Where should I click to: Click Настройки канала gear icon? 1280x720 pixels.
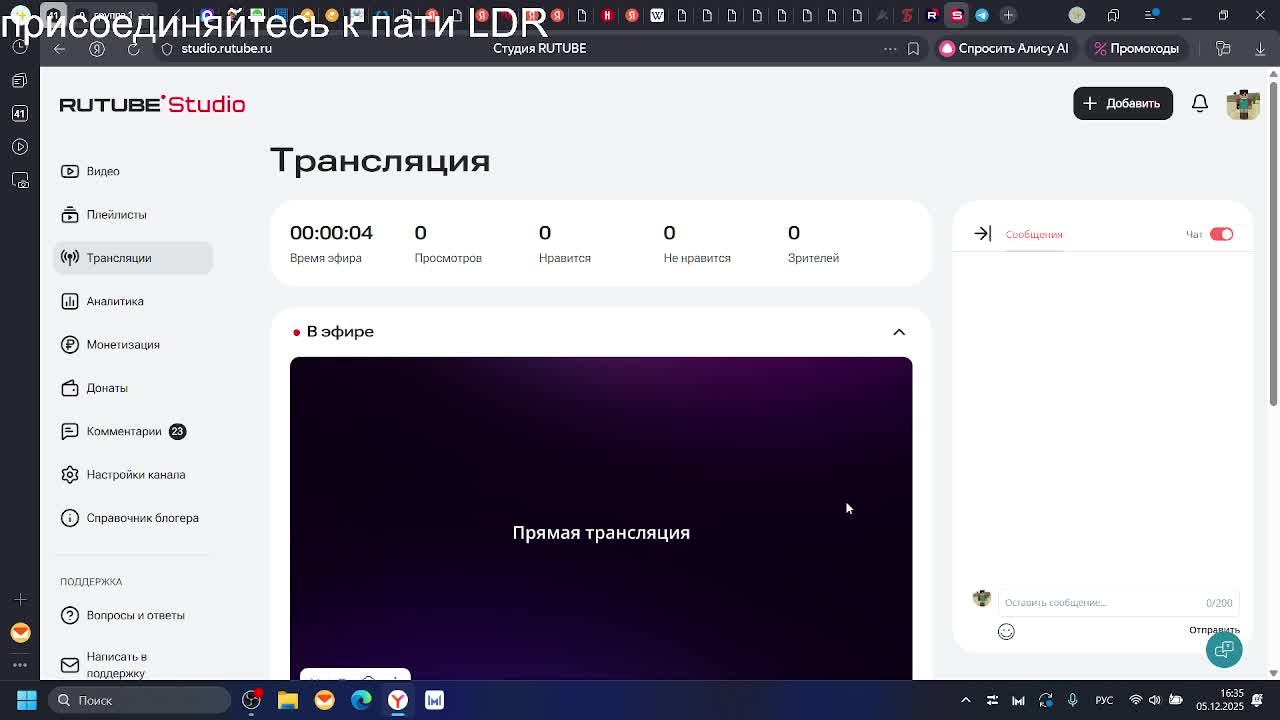pos(69,474)
